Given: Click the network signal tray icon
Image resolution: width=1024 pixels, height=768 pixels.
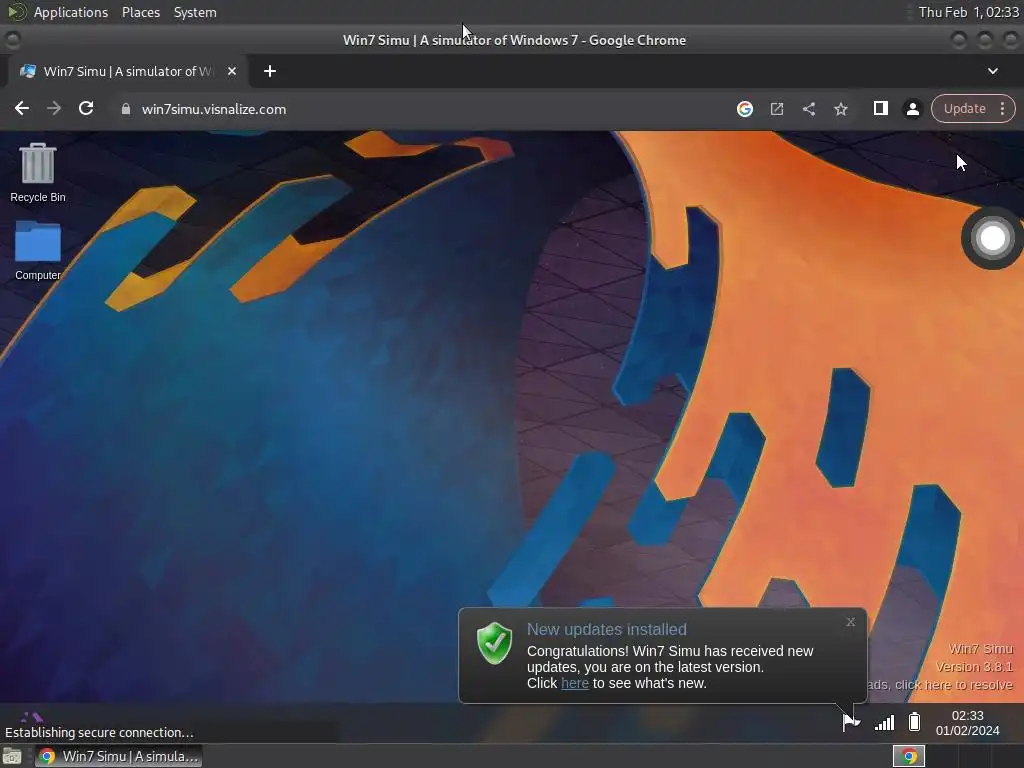Looking at the screenshot, I should [x=884, y=722].
